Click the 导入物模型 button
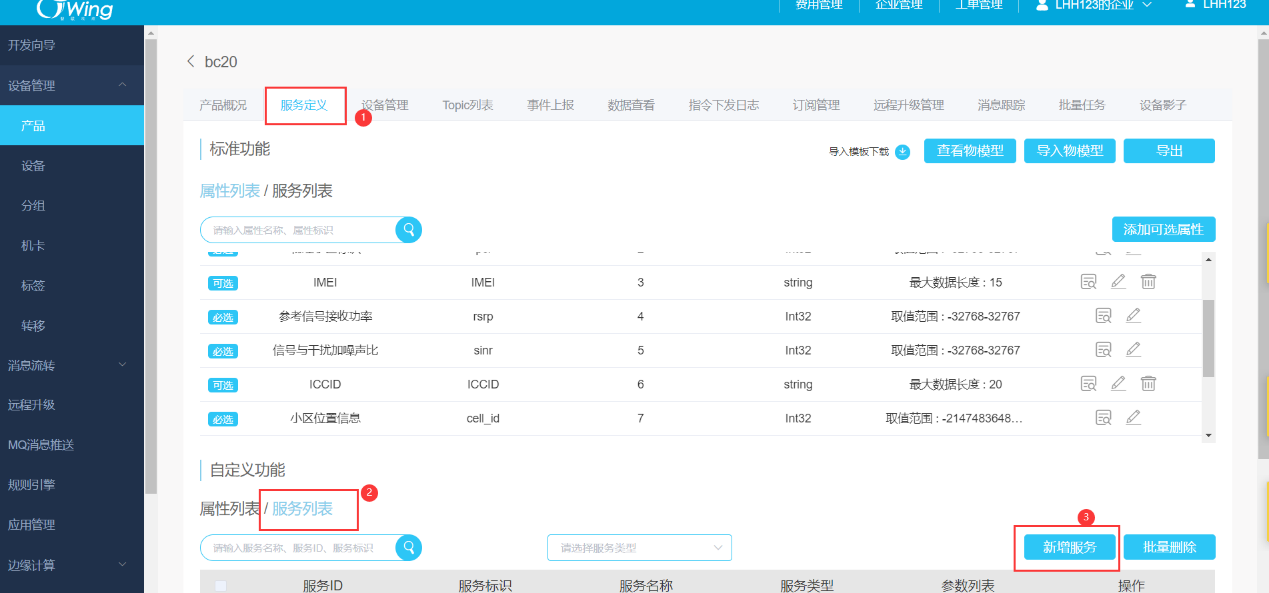This screenshot has height=593, width=1269. pos(1070,151)
